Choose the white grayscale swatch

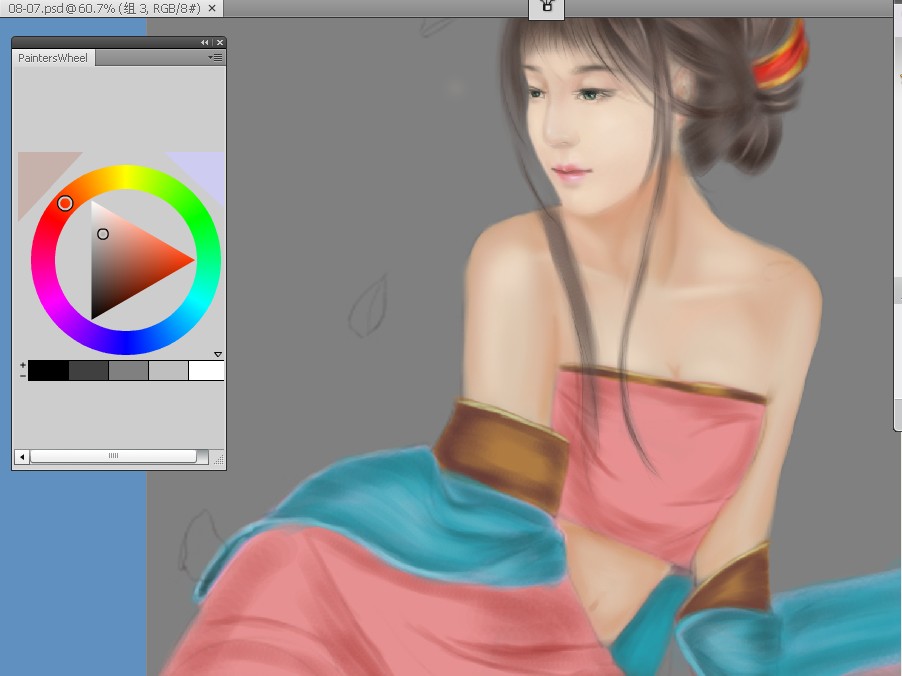tap(206, 371)
